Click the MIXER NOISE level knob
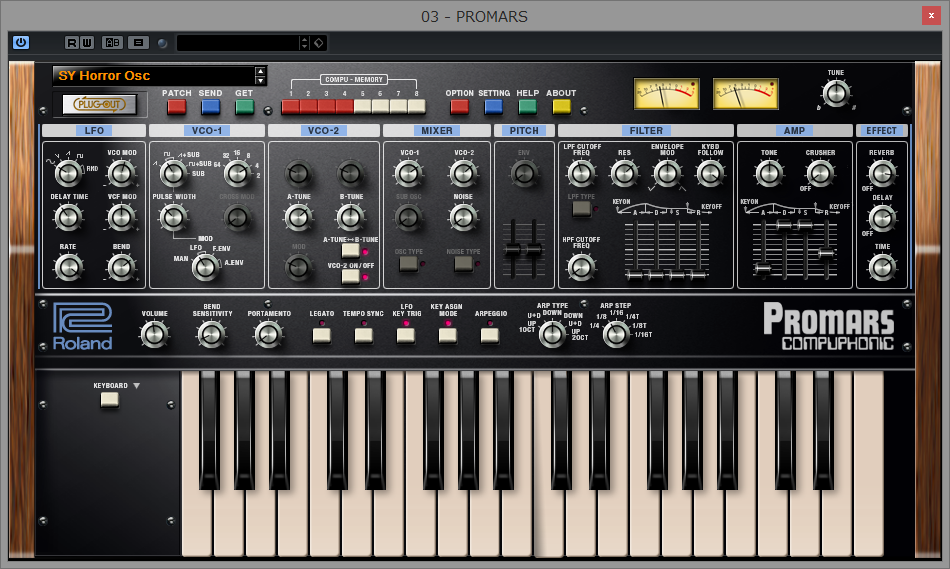This screenshot has height=569, width=950. (463, 218)
